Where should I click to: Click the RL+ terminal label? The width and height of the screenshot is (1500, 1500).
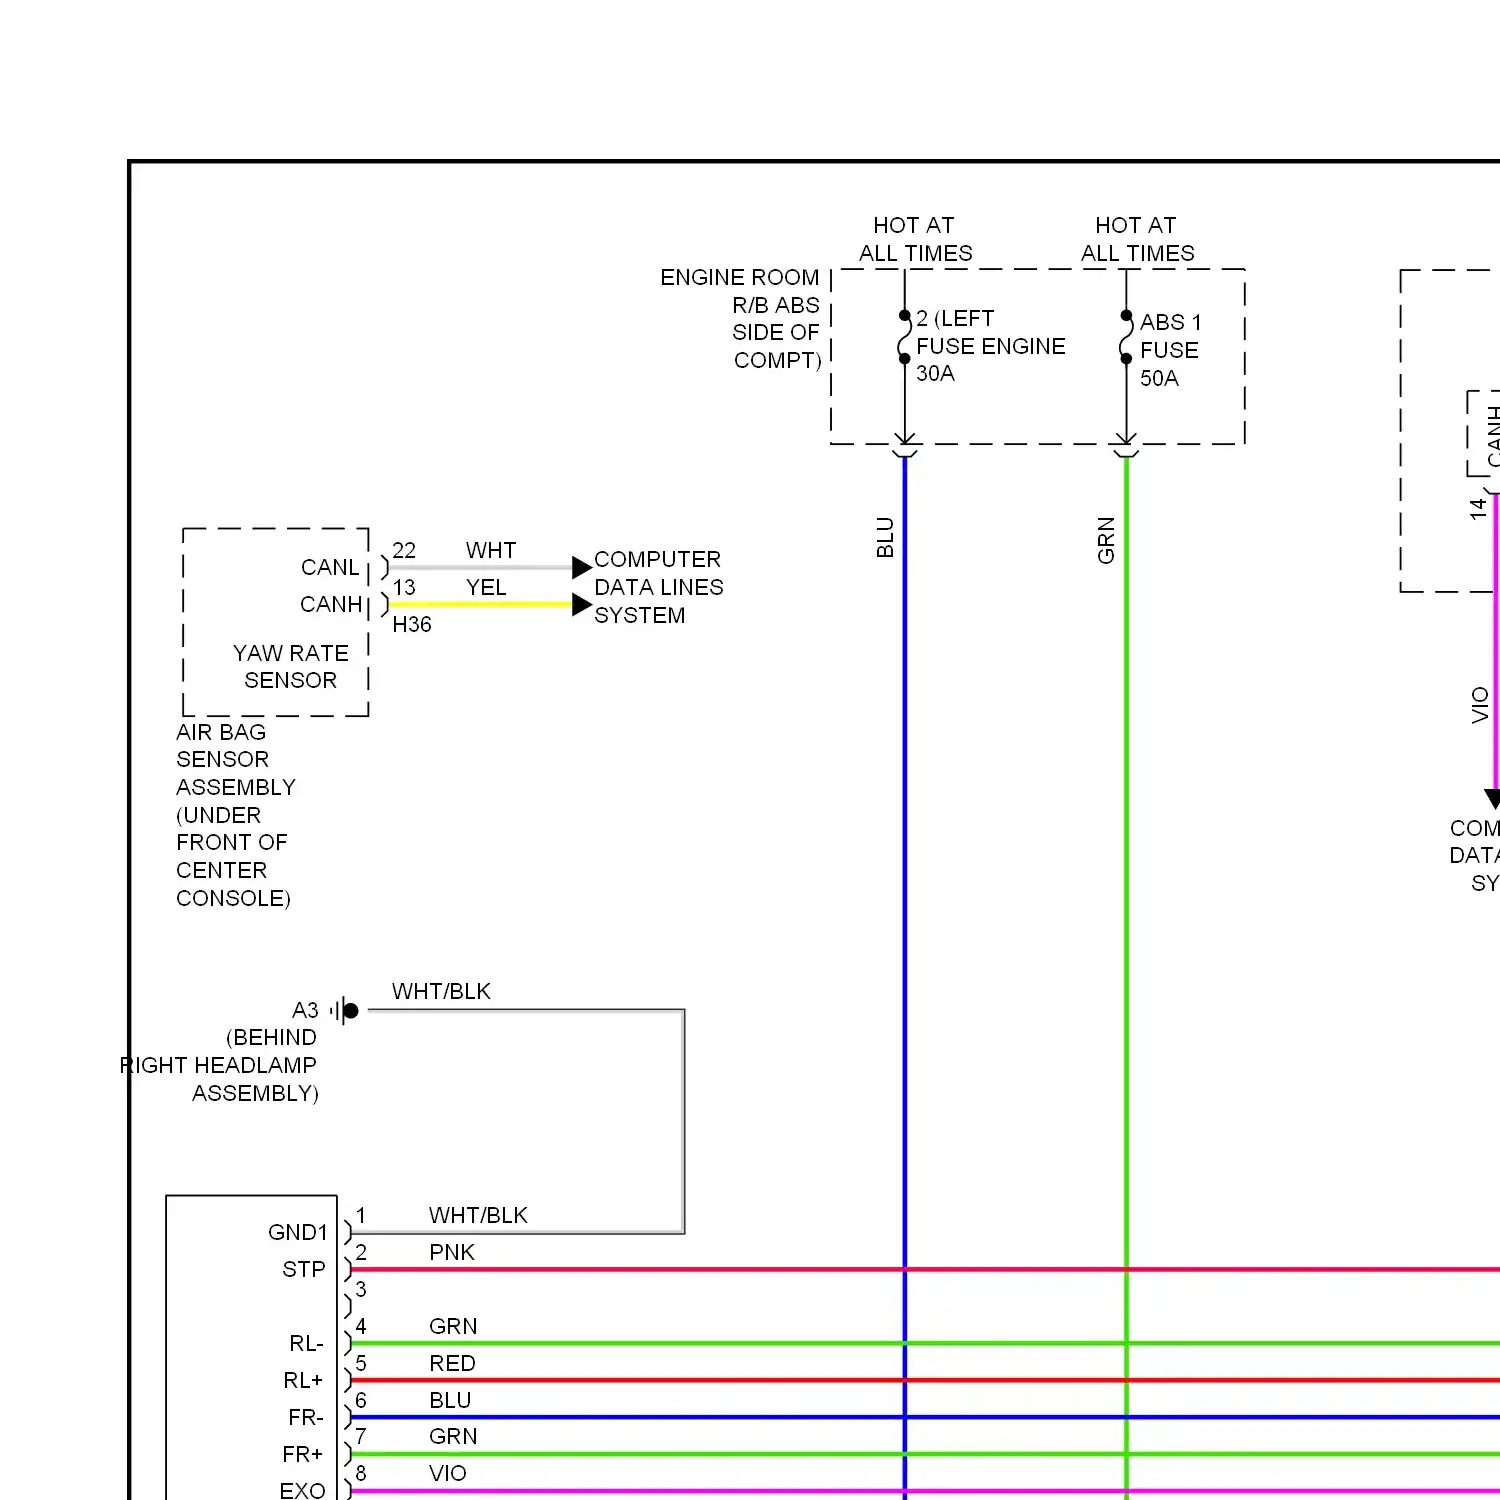coord(304,1381)
